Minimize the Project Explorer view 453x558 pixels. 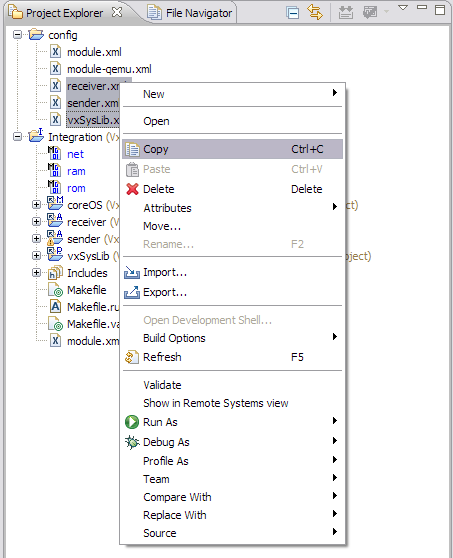[422, 7]
